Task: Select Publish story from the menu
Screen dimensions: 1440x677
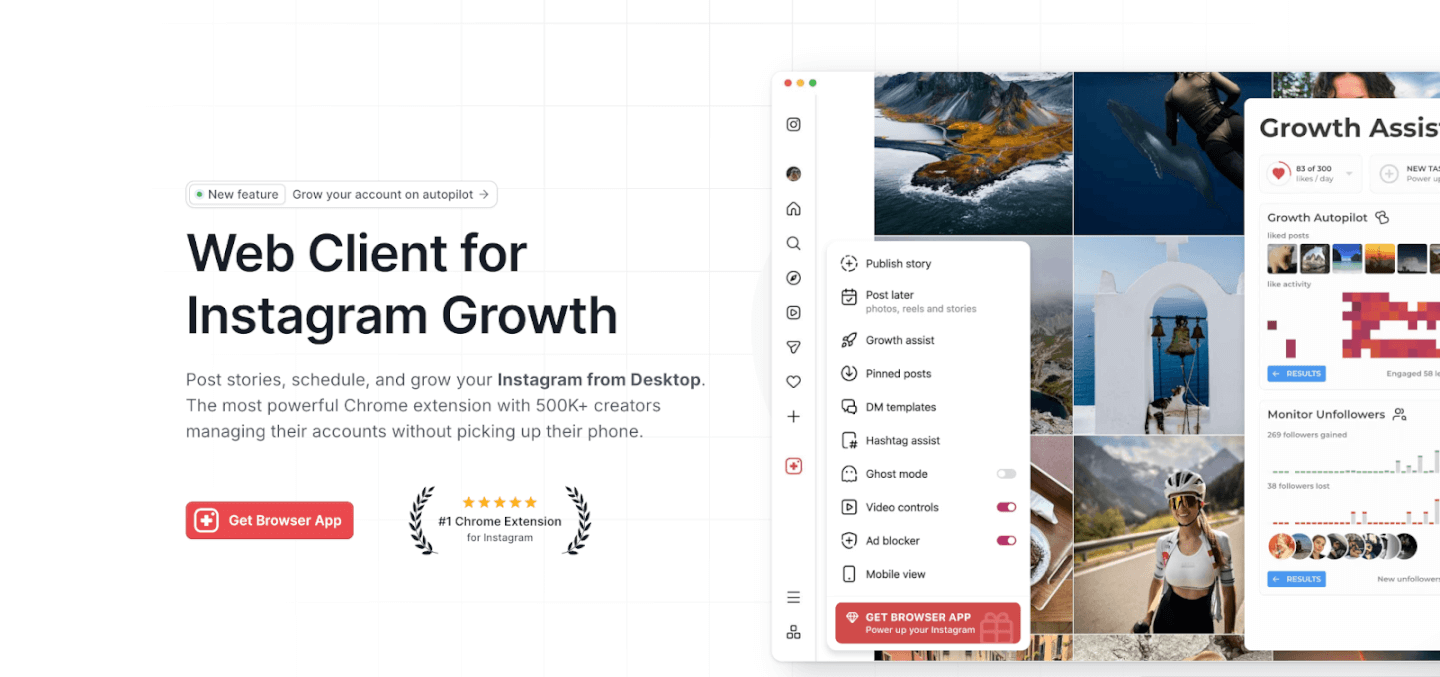Action: coord(899,263)
